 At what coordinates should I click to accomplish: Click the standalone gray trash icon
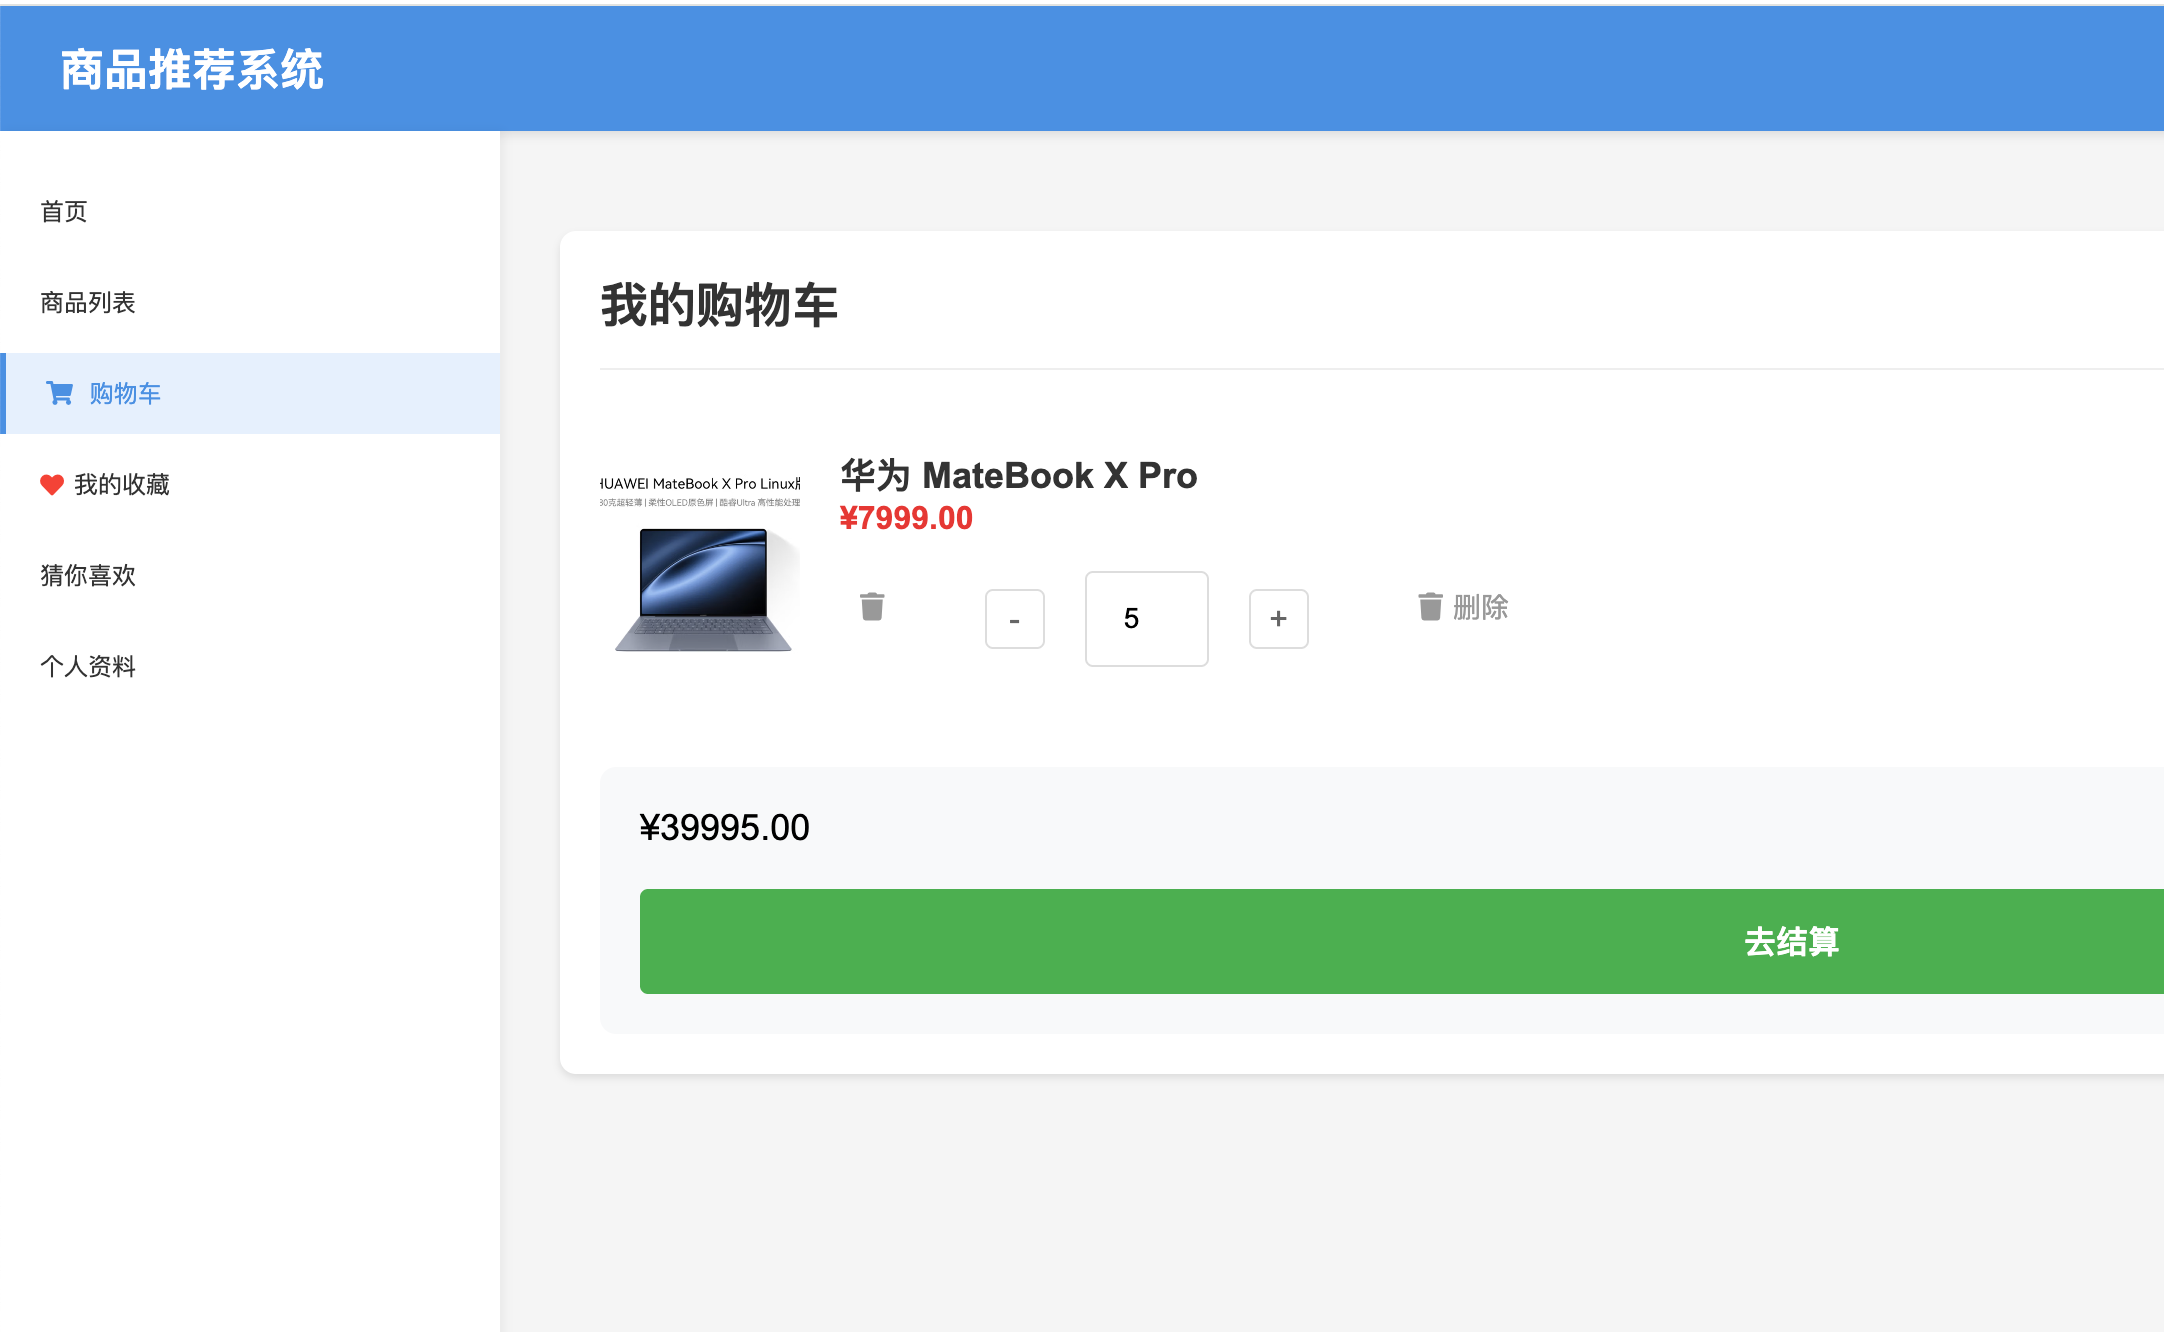tap(872, 607)
